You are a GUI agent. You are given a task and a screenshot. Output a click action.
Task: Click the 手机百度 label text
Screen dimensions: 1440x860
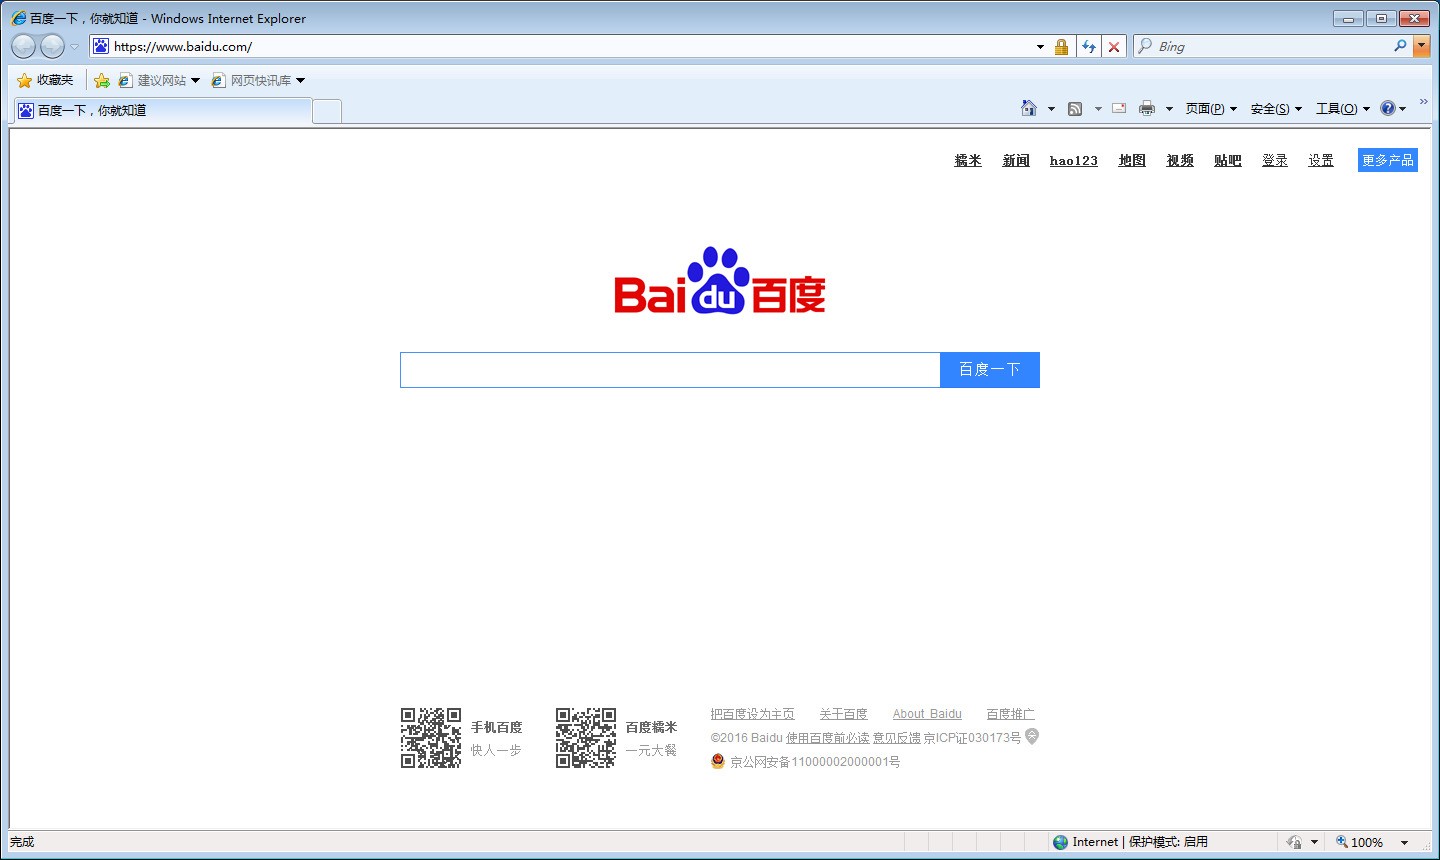[x=497, y=727]
